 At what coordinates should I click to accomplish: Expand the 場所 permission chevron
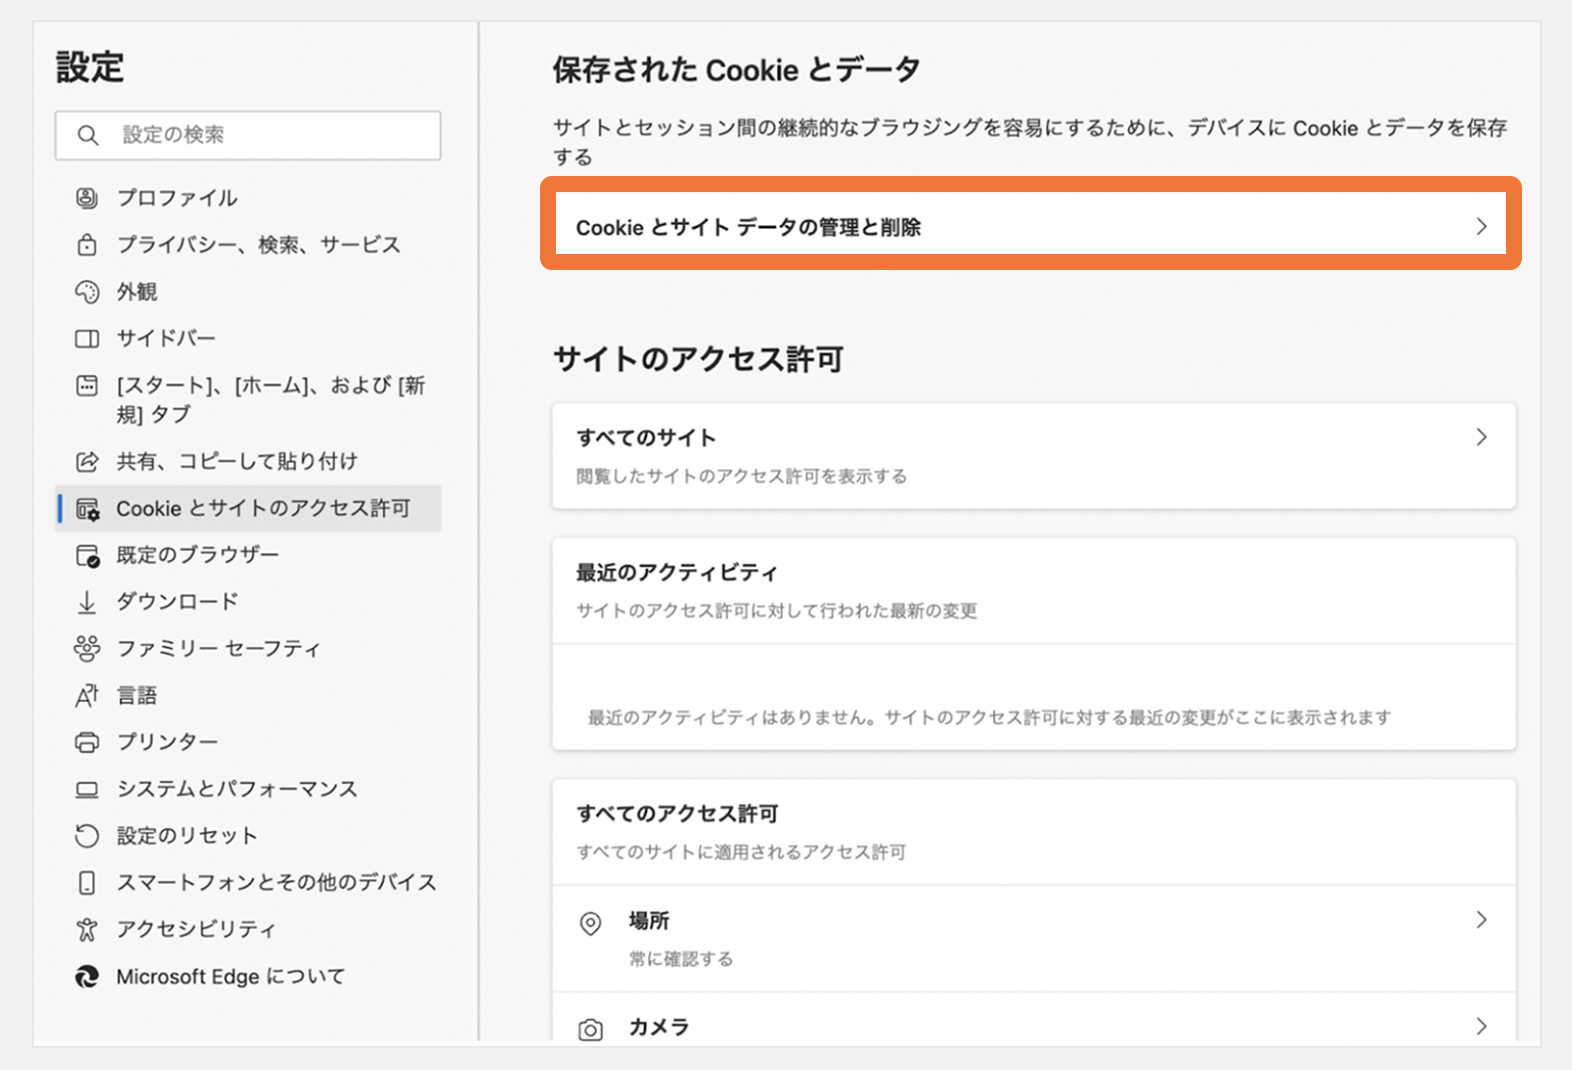(x=1481, y=920)
